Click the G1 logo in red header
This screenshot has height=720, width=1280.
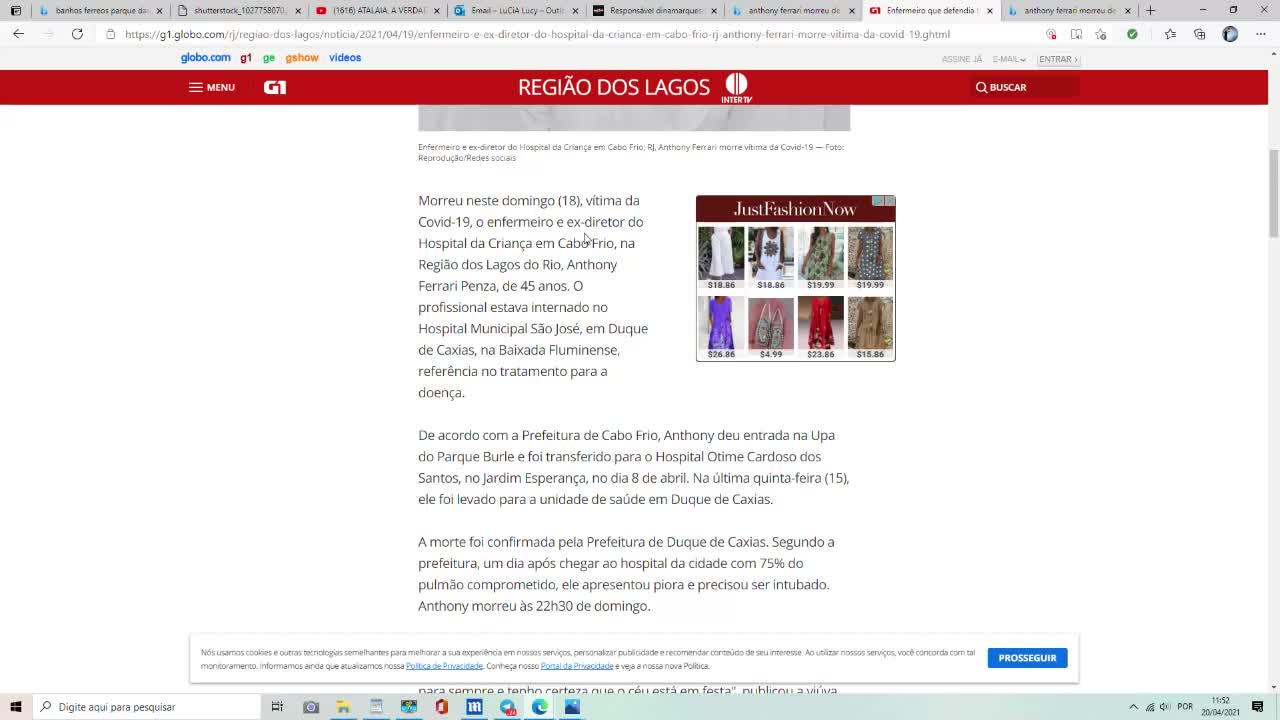pyautogui.click(x=275, y=87)
